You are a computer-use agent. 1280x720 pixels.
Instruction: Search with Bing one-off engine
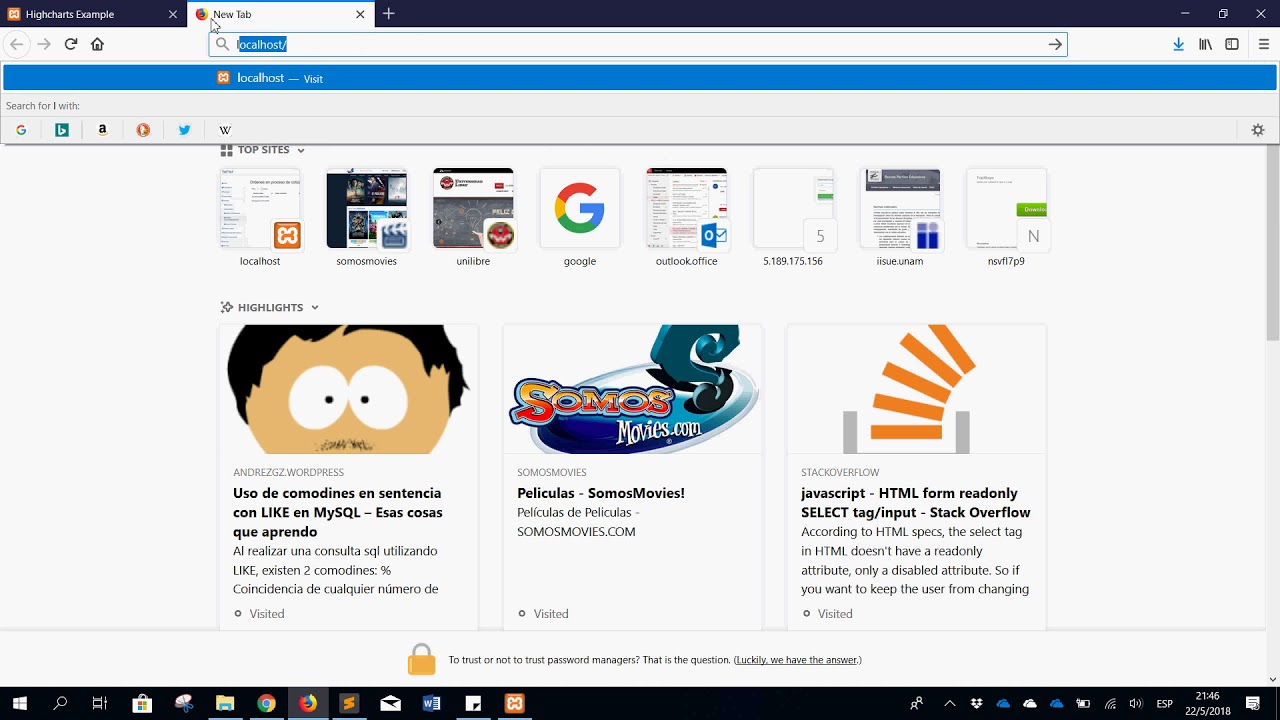(62, 130)
